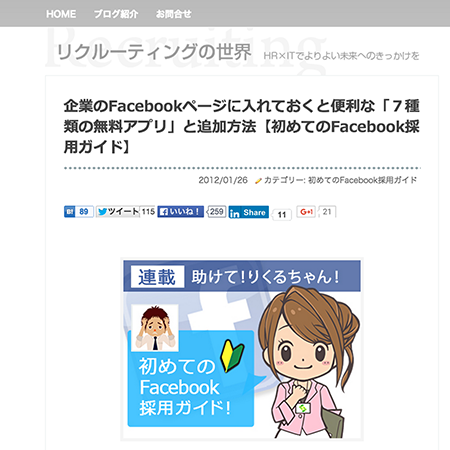
Task: Like with Facebook いいね! button
Action: click(180, 212)
